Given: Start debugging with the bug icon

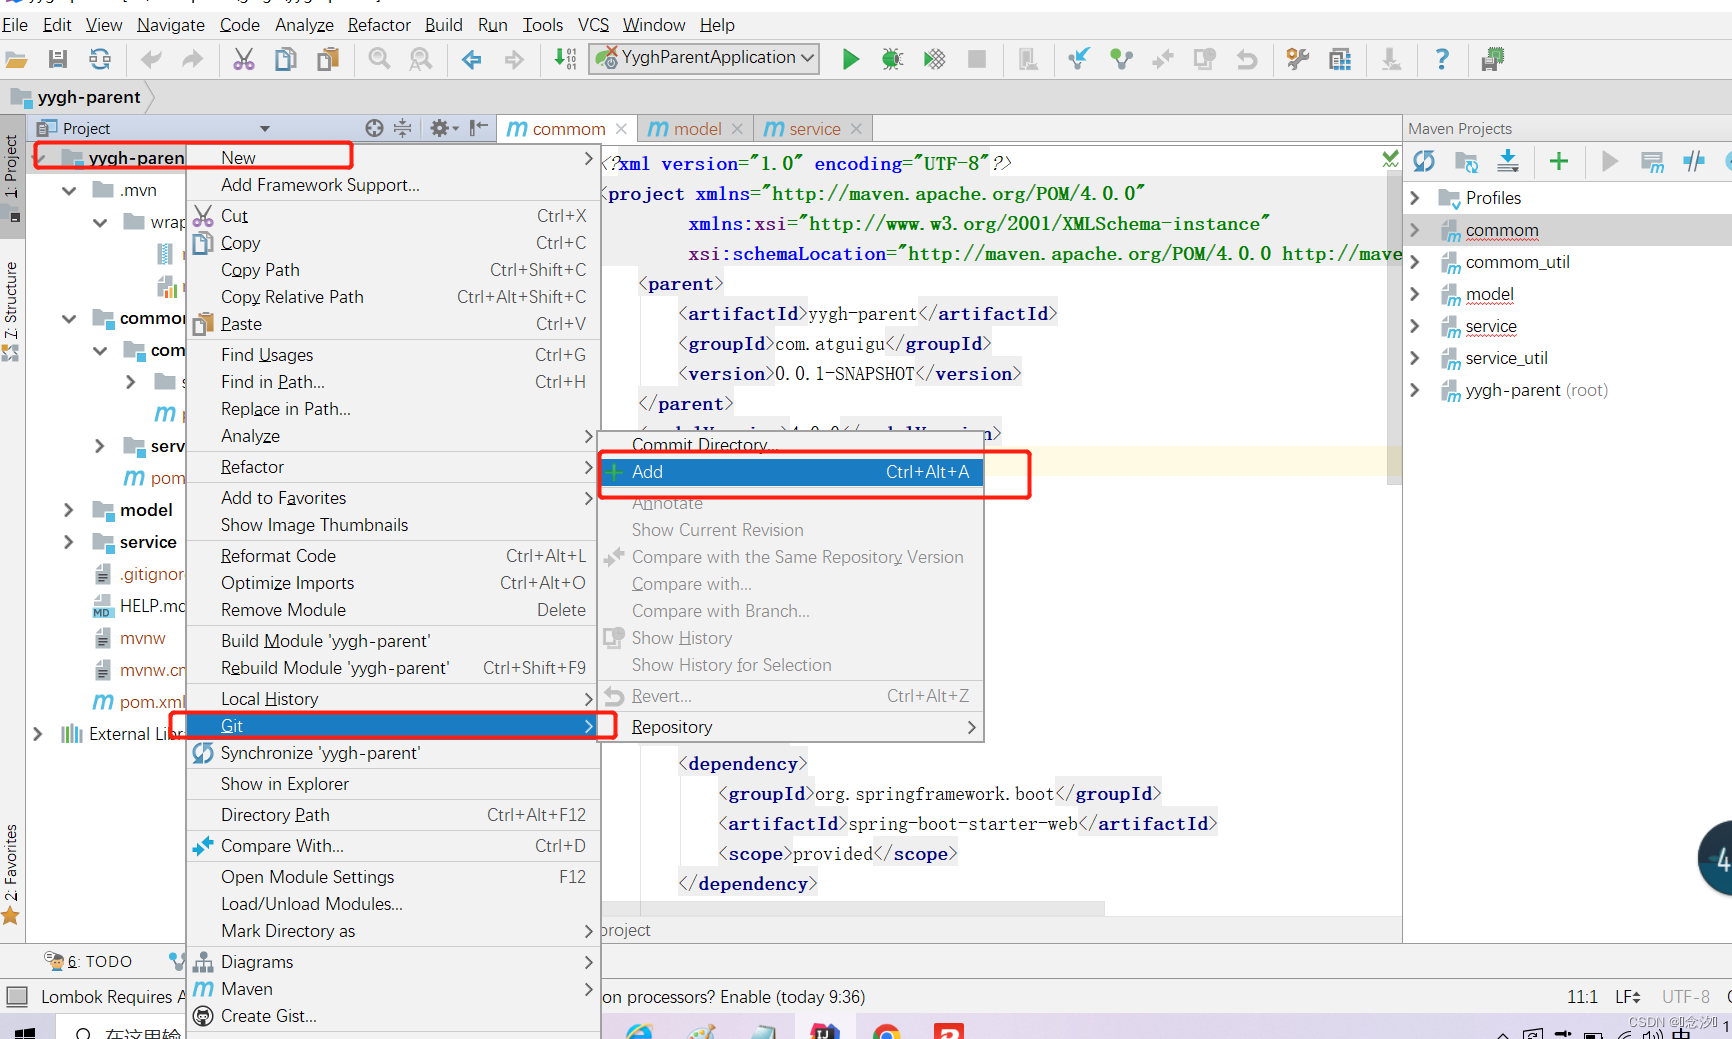Looking at the screenshot, I should 892,59.
